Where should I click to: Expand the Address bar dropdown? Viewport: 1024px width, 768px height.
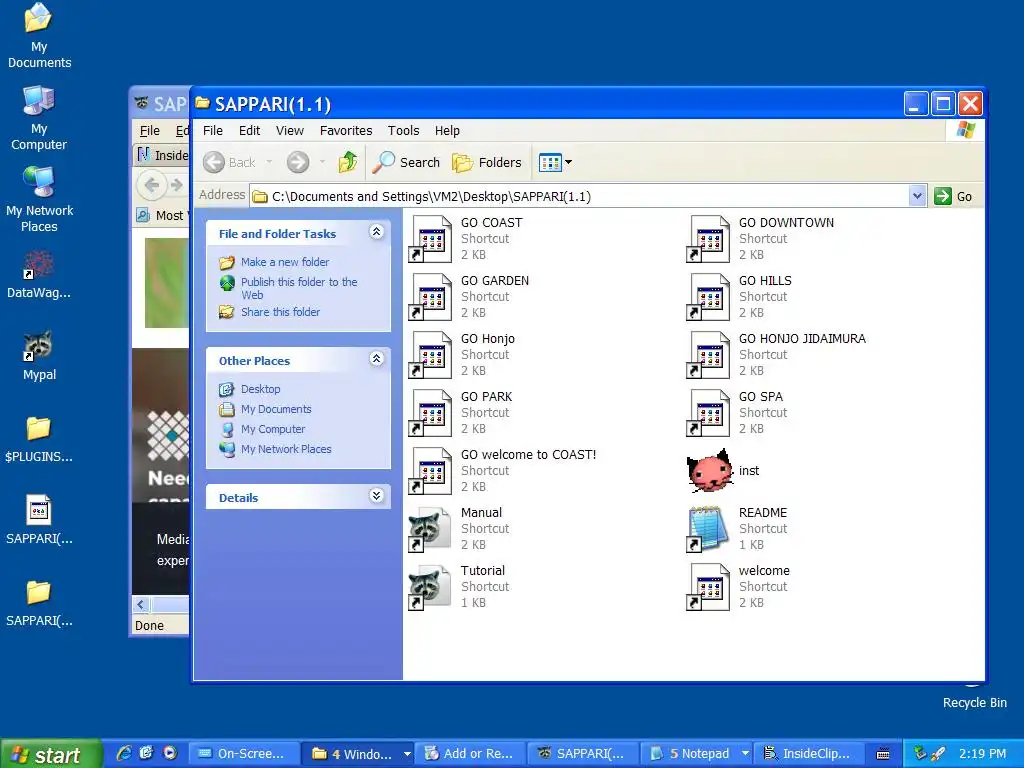pyautogui.click(x=917, y=196)
